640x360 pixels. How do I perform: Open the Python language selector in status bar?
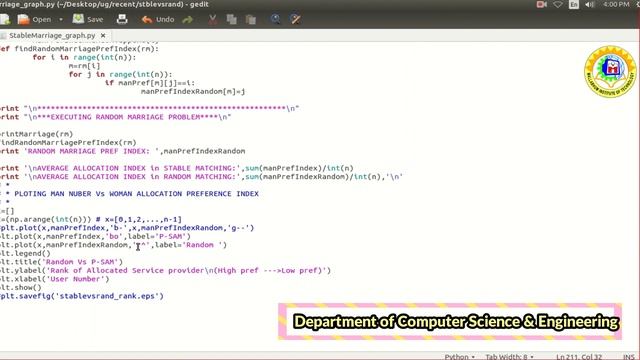pyautogui.click(x=459, y=357)
